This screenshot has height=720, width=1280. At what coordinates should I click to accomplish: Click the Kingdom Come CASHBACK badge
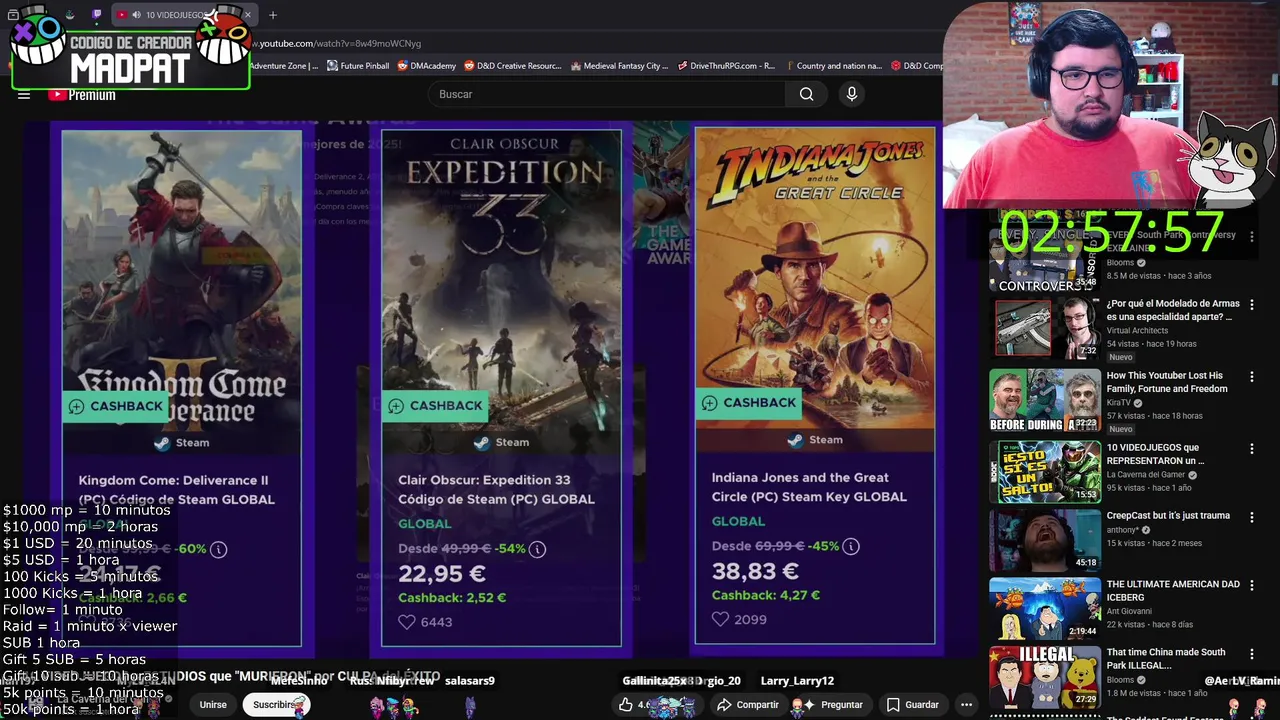(116, 405)
